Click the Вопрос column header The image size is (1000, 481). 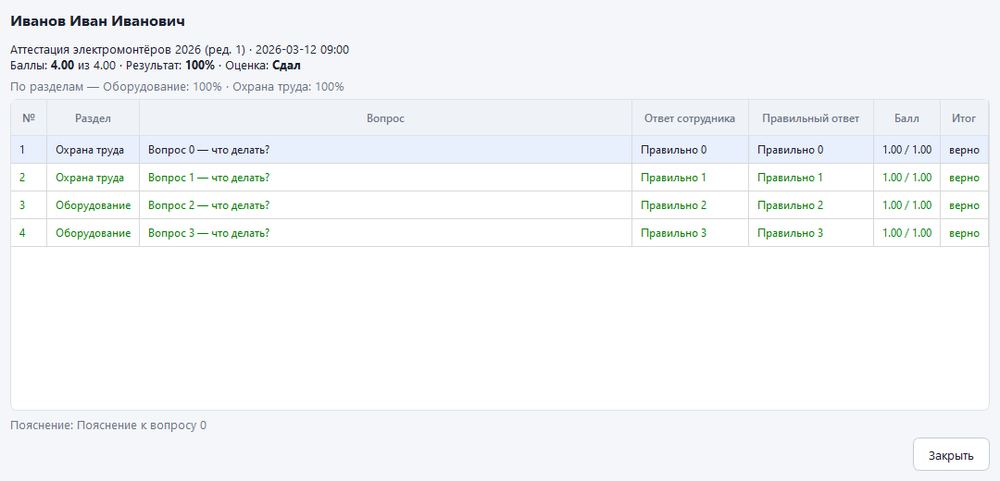point(385,118)
